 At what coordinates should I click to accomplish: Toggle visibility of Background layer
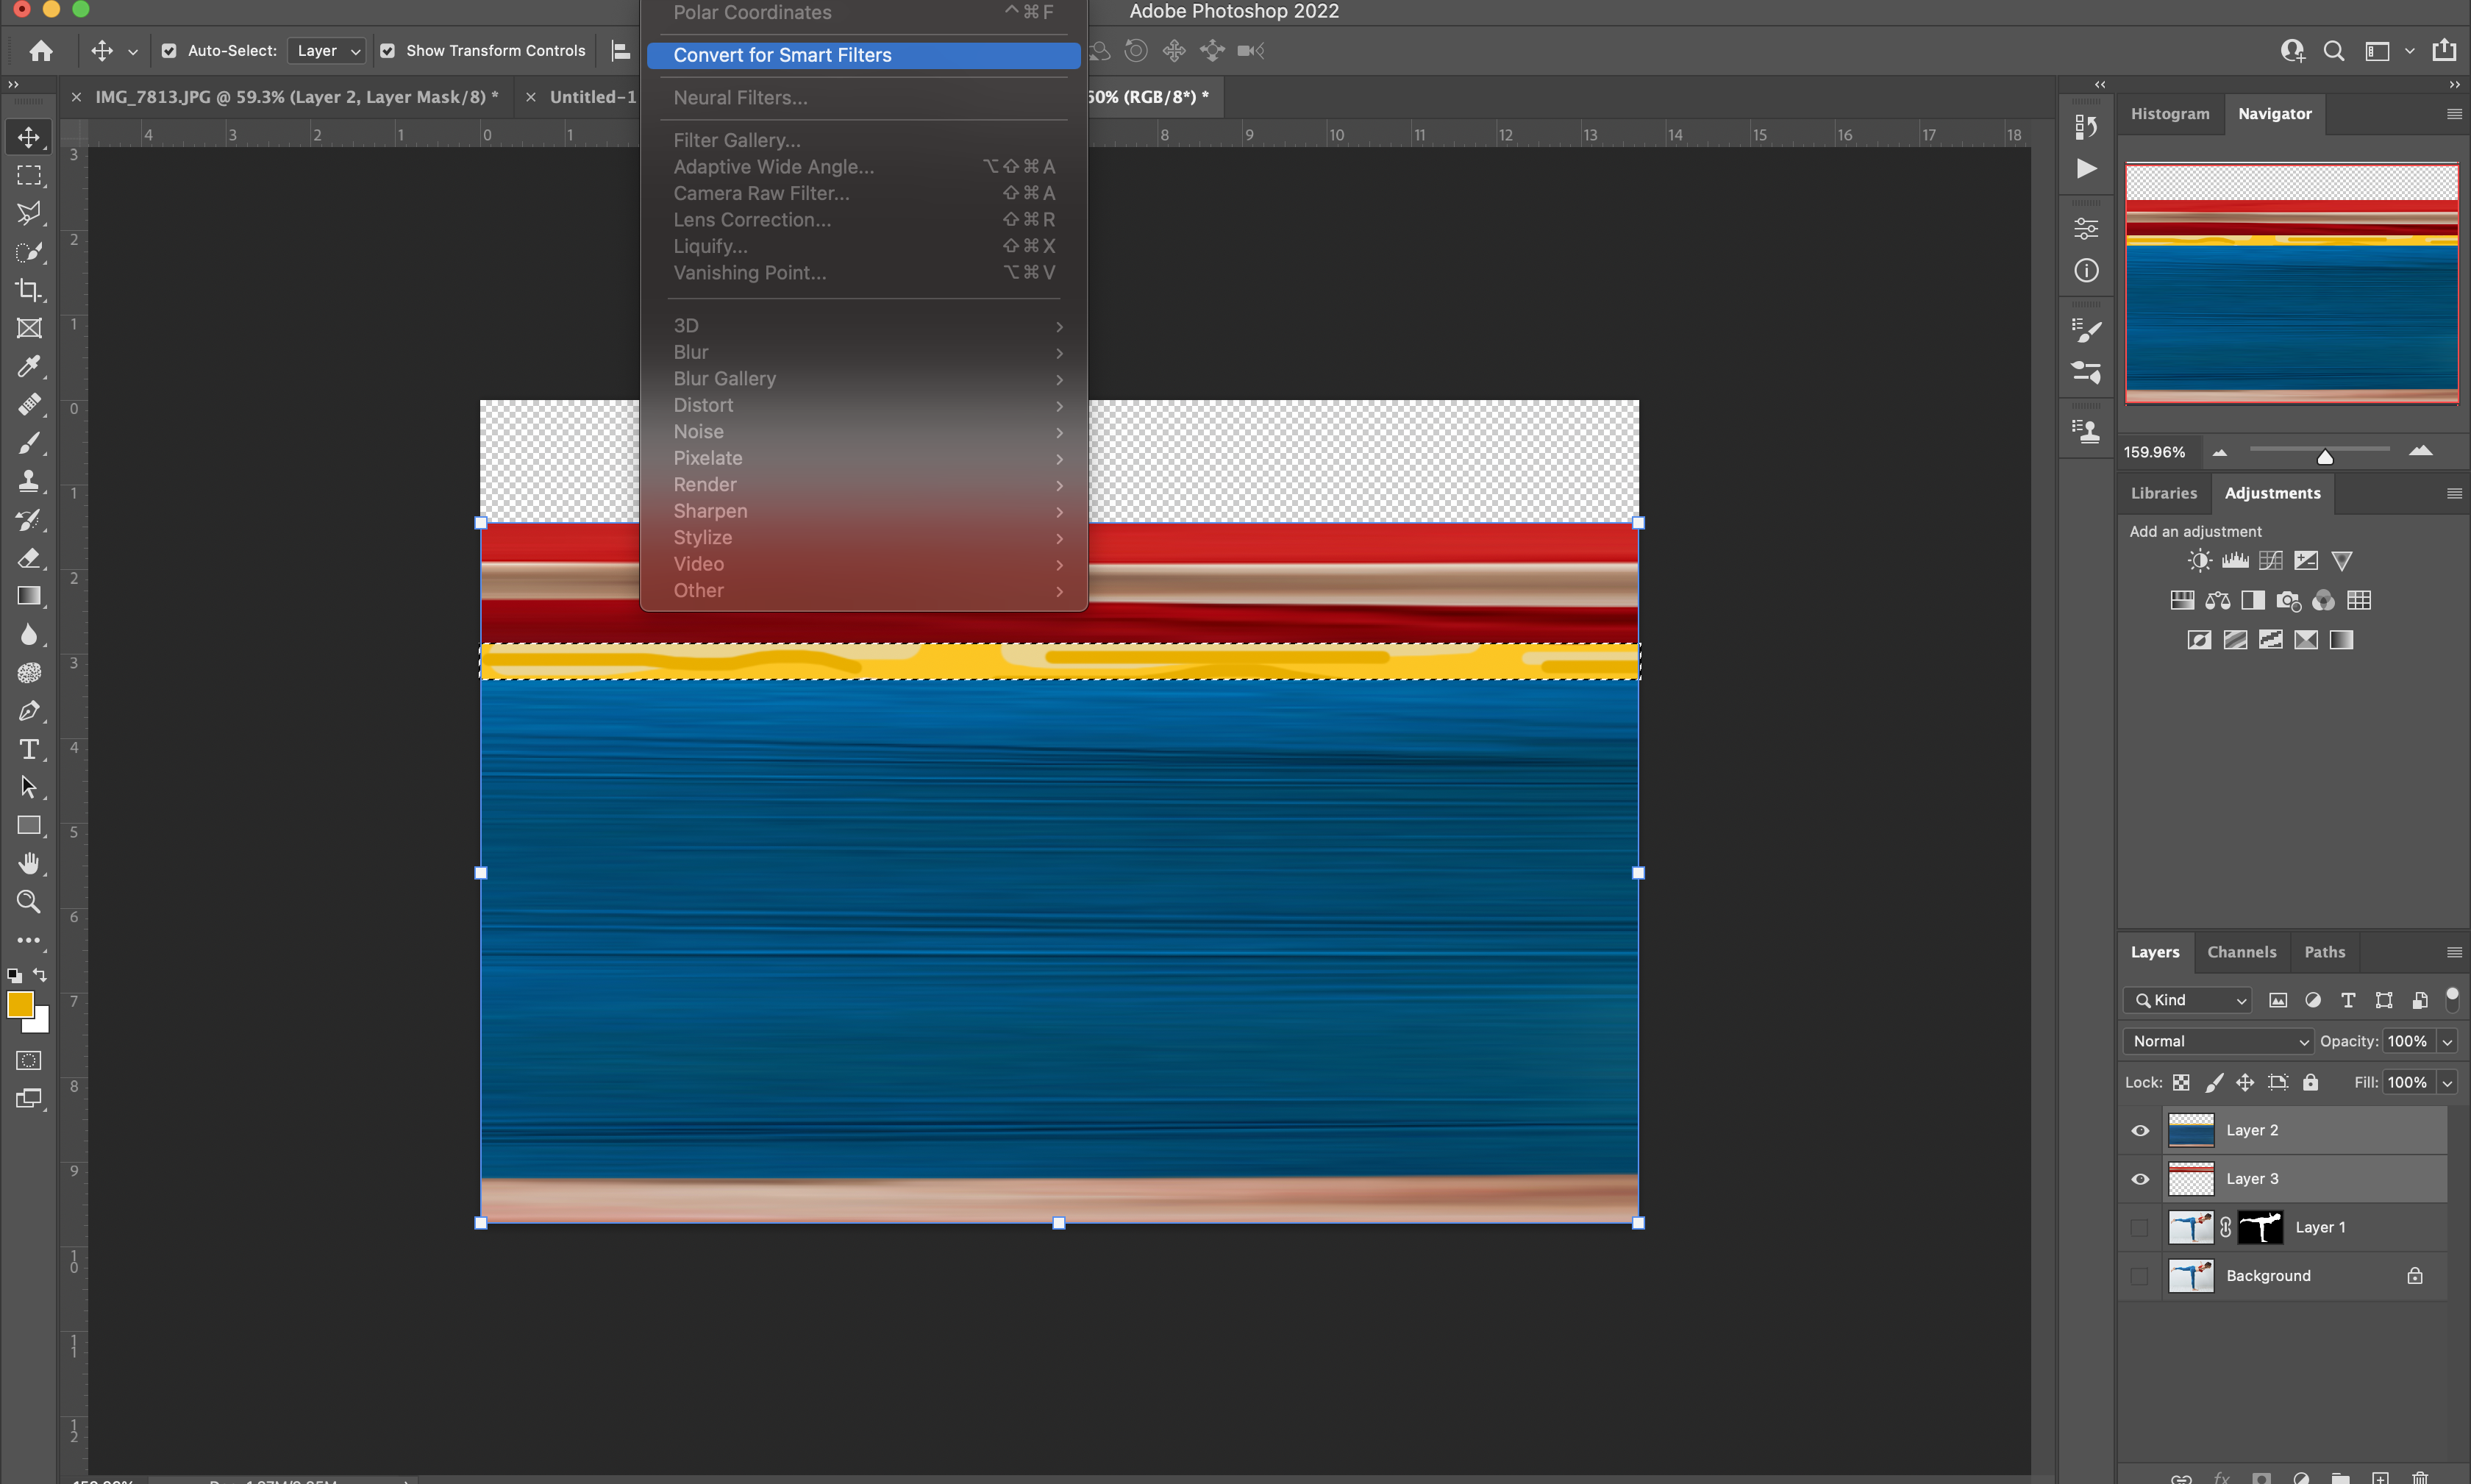(2139, 1274)
